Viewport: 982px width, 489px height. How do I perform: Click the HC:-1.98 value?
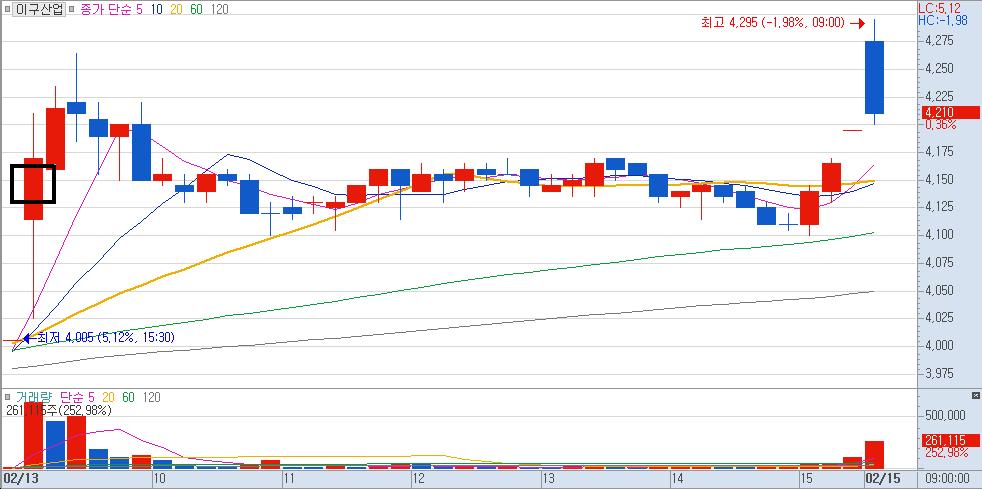941,21
